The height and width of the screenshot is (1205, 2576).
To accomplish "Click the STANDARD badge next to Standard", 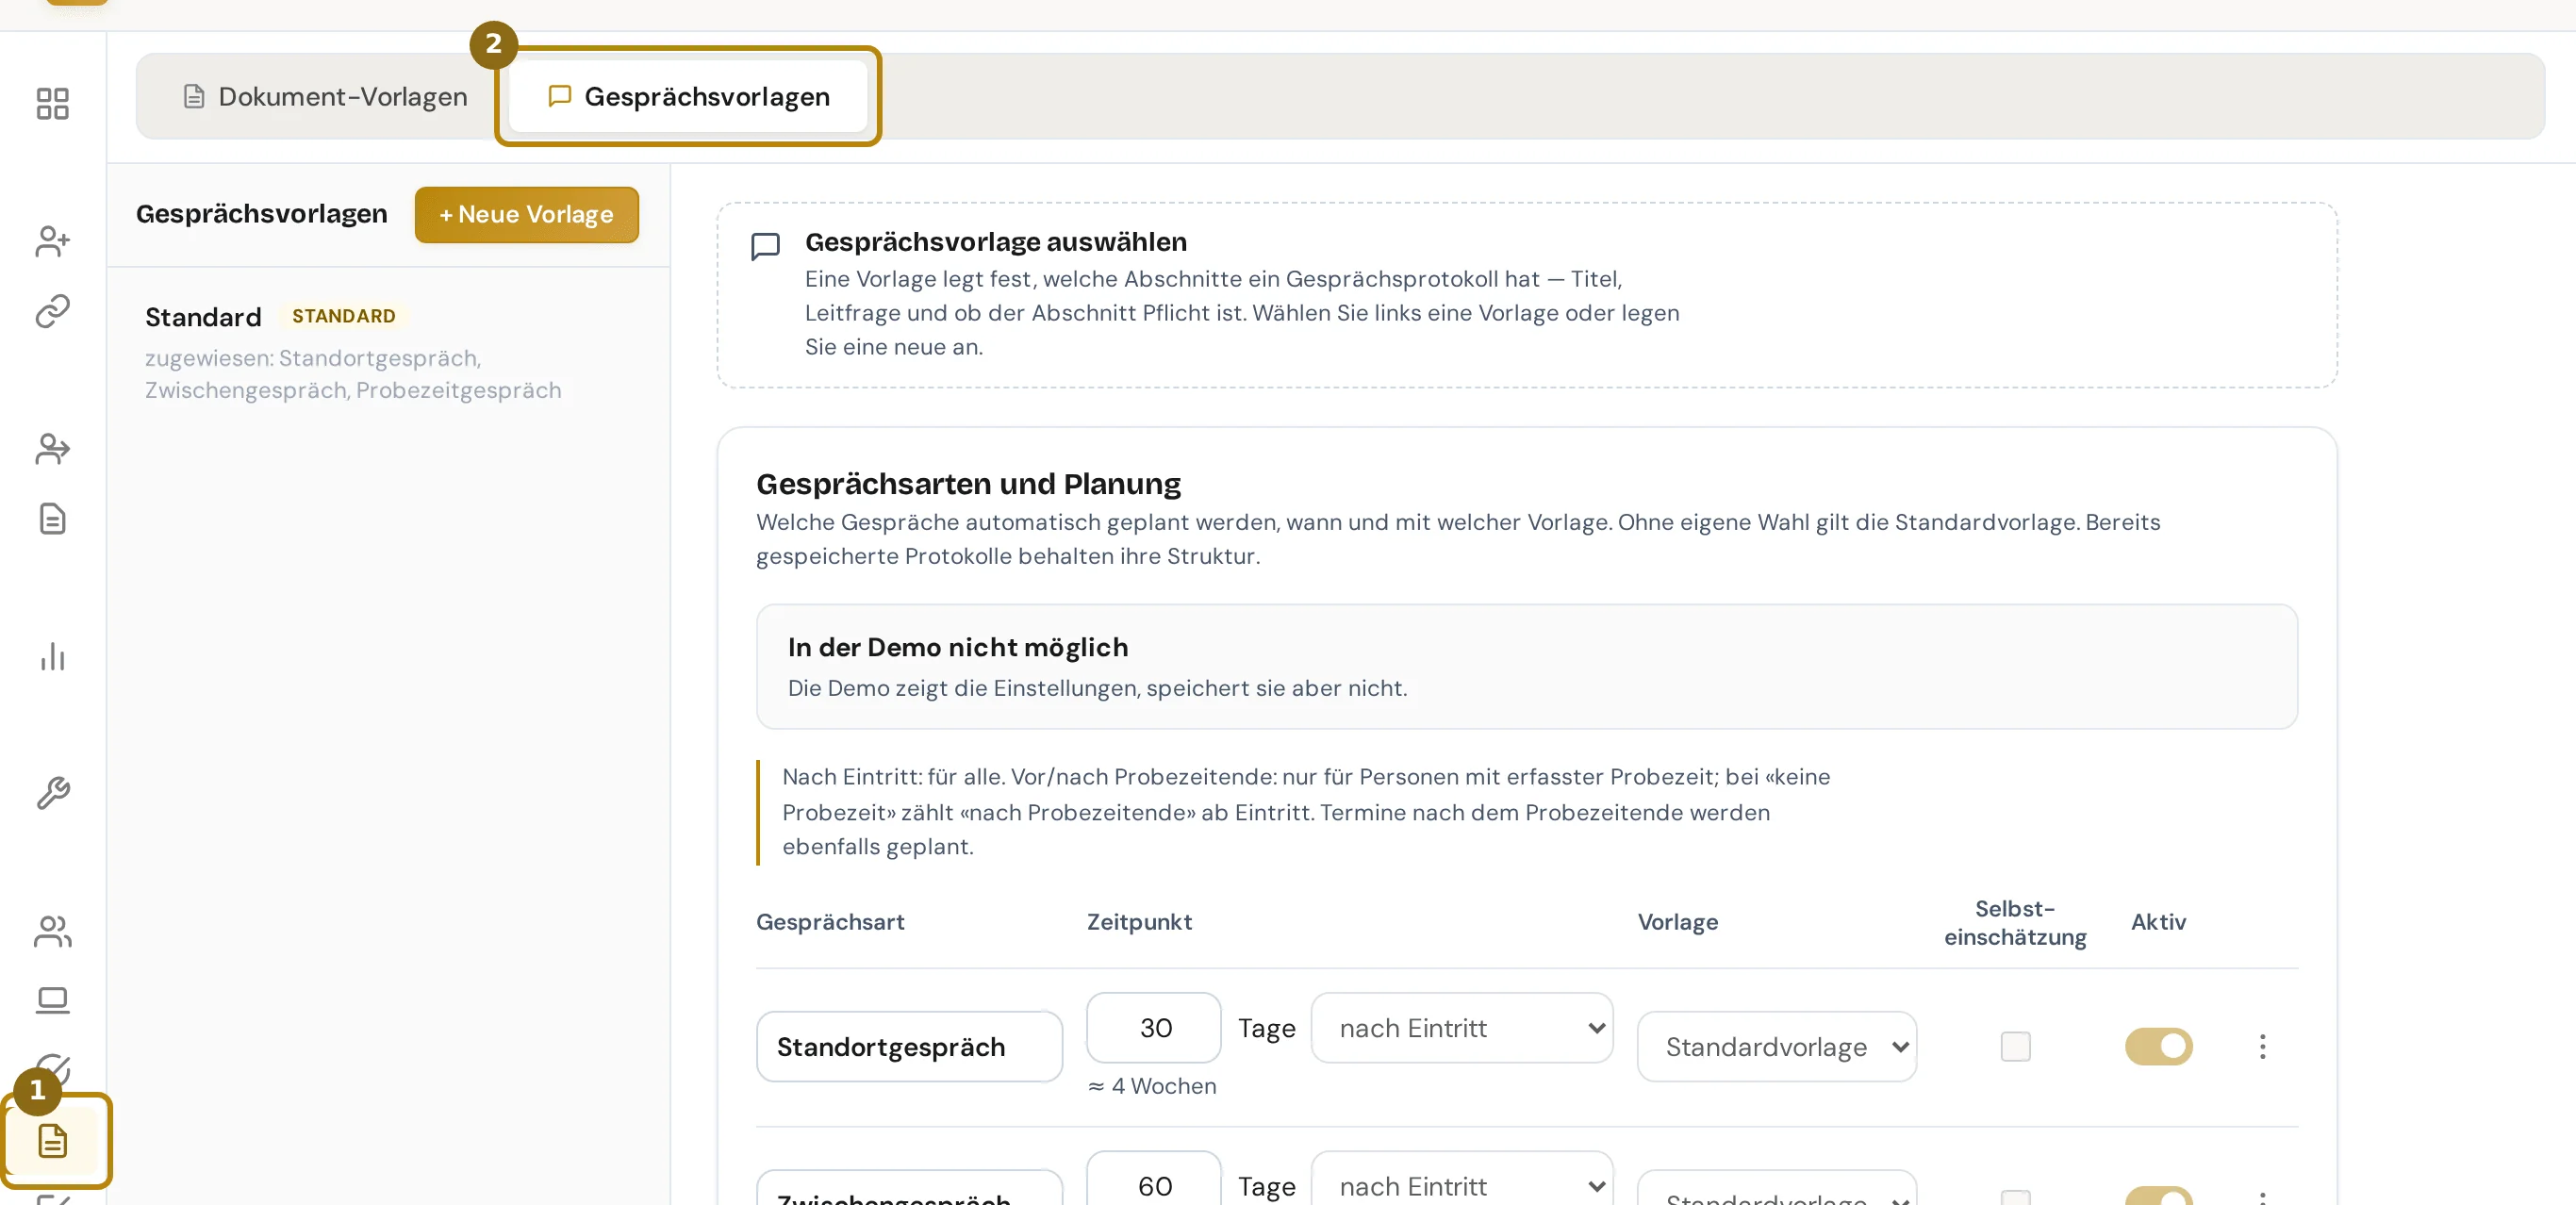I will click(343, 316).
